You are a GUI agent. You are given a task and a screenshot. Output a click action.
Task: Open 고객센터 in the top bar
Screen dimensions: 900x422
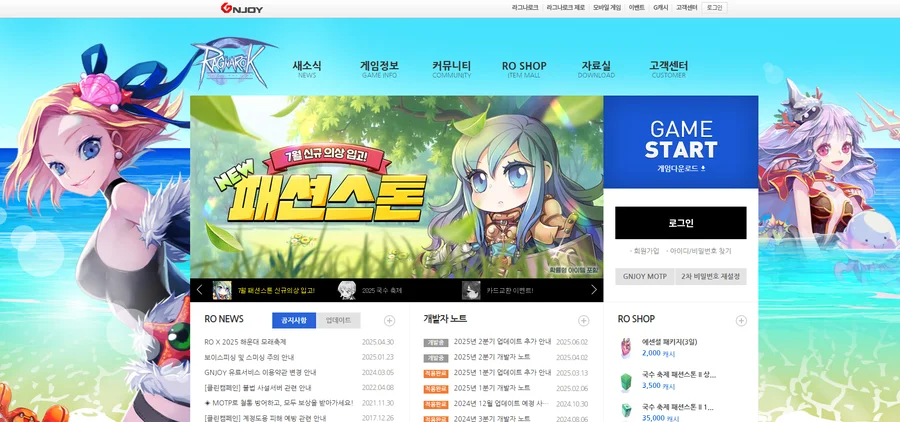(686, 8)
